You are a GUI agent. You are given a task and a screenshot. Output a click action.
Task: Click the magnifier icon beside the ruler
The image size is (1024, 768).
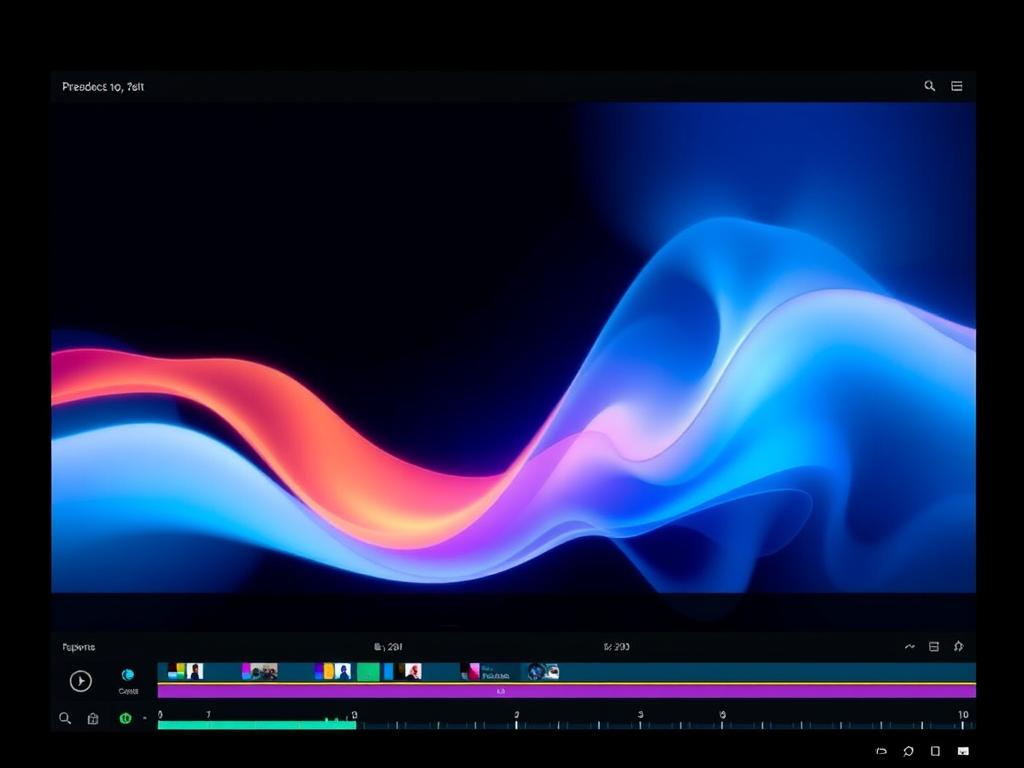pos(65,718)
